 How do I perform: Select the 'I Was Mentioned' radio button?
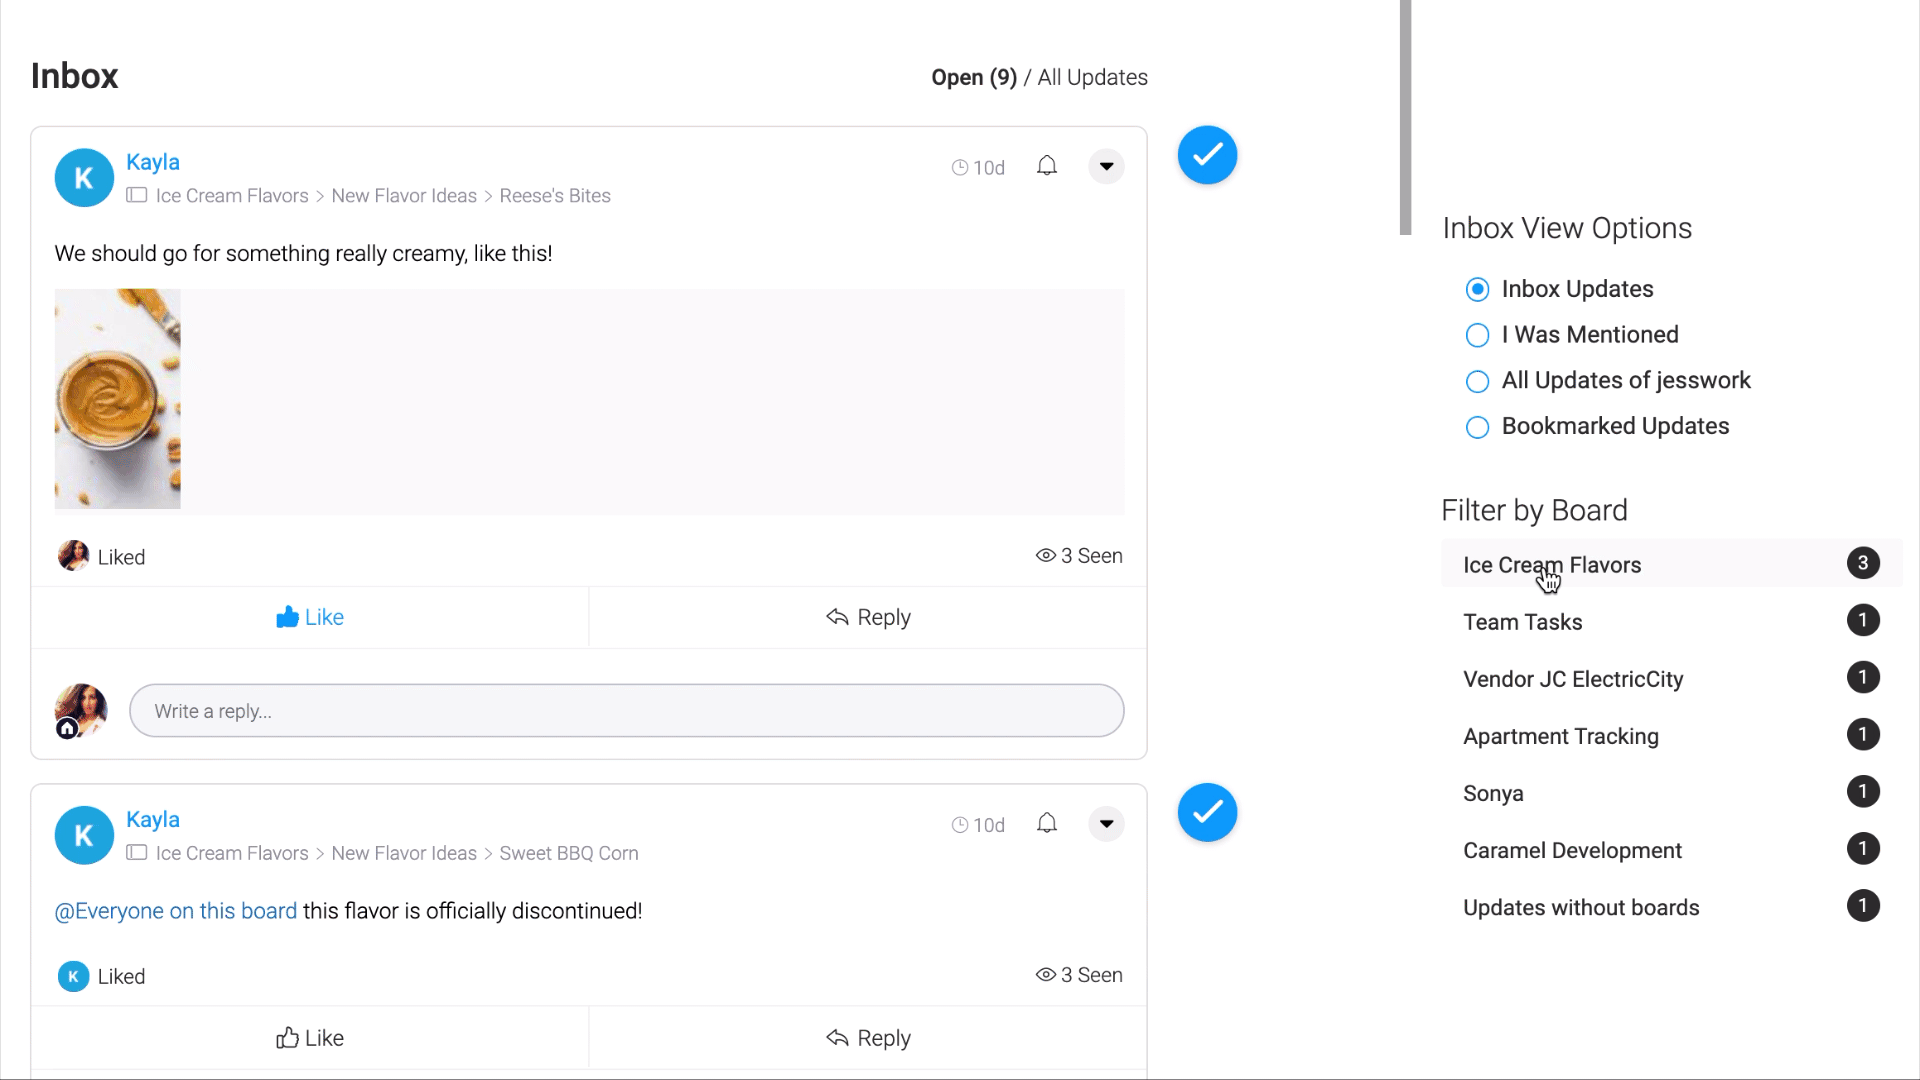1477,335
